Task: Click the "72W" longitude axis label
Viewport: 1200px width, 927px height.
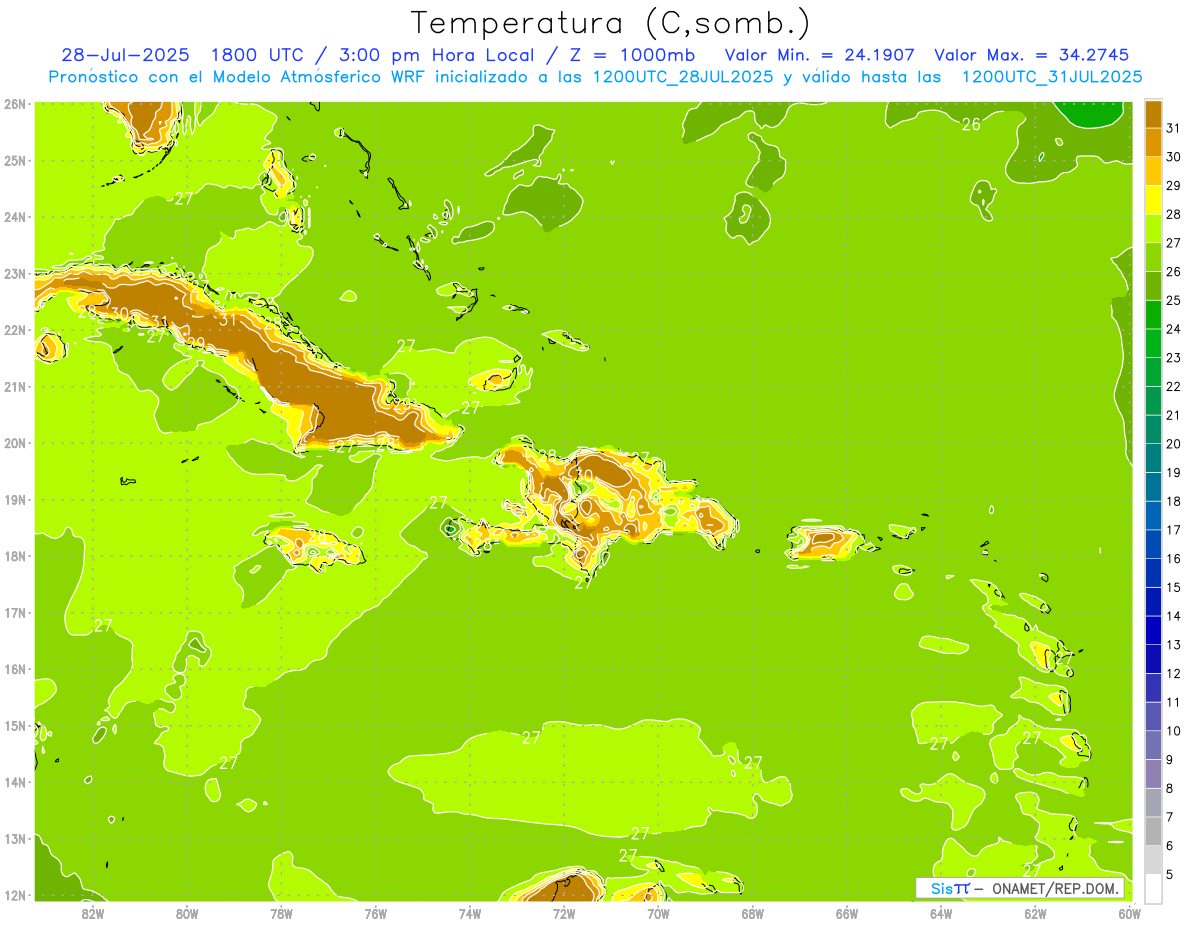Action: tap(564, 913)
